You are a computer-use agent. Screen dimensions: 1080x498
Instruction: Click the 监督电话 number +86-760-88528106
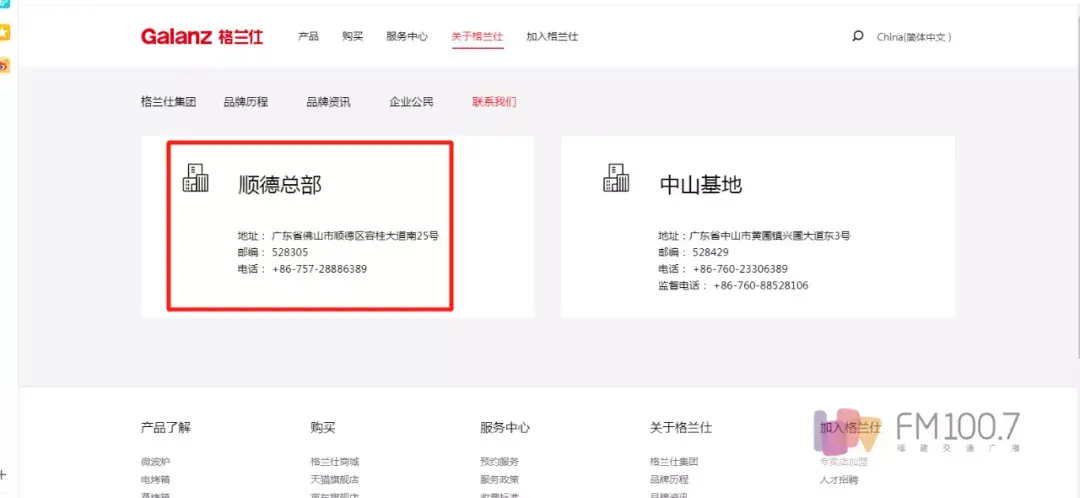coord(760,285)
